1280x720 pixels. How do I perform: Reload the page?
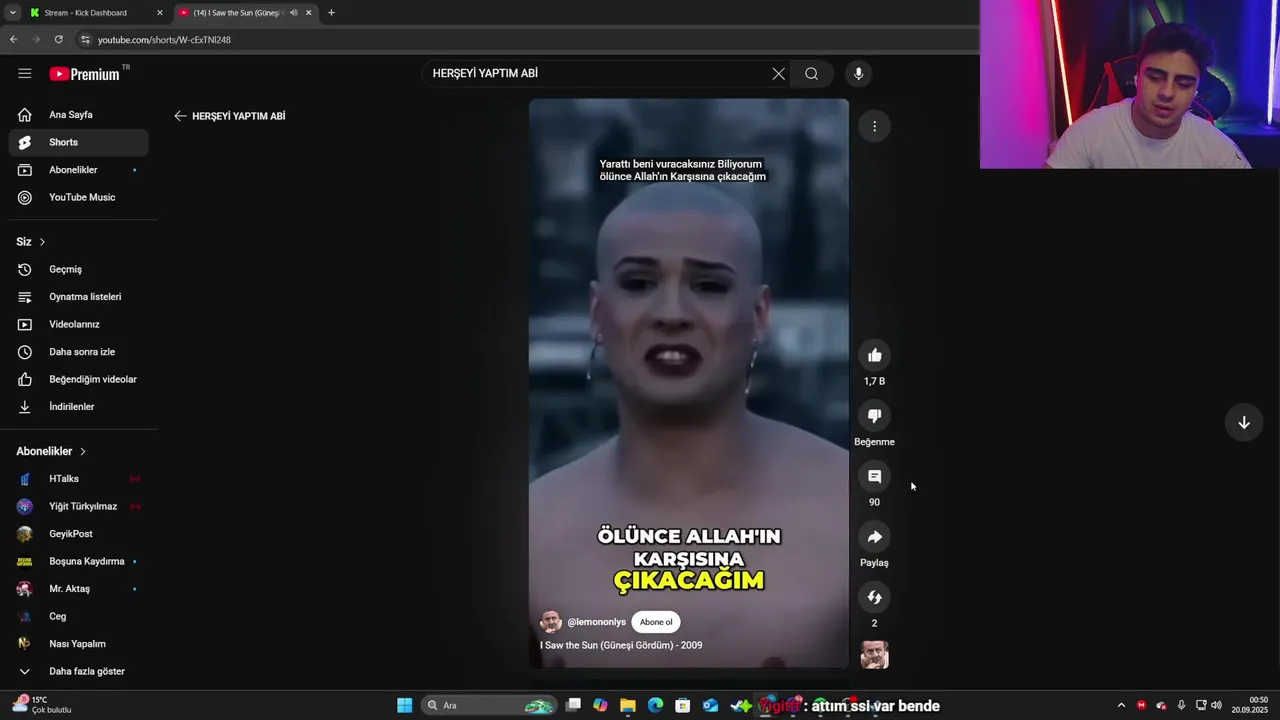point(58,39)
